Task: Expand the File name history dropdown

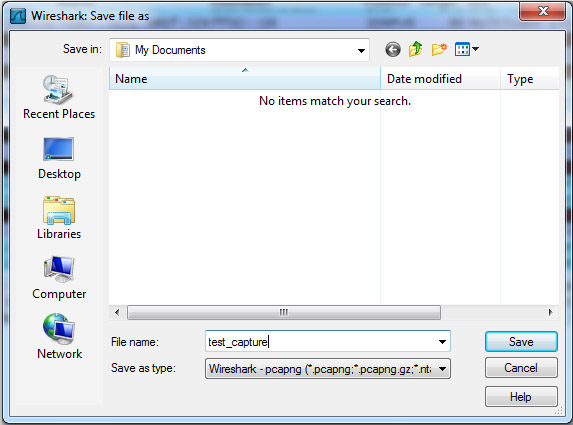Action: (442, 342)
